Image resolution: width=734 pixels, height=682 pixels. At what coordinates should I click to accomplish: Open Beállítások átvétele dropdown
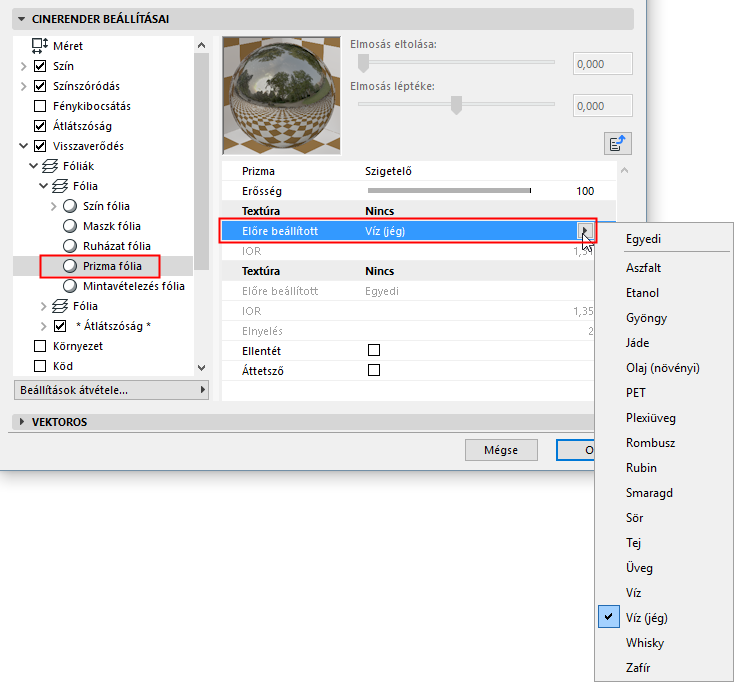click(111, 390)
